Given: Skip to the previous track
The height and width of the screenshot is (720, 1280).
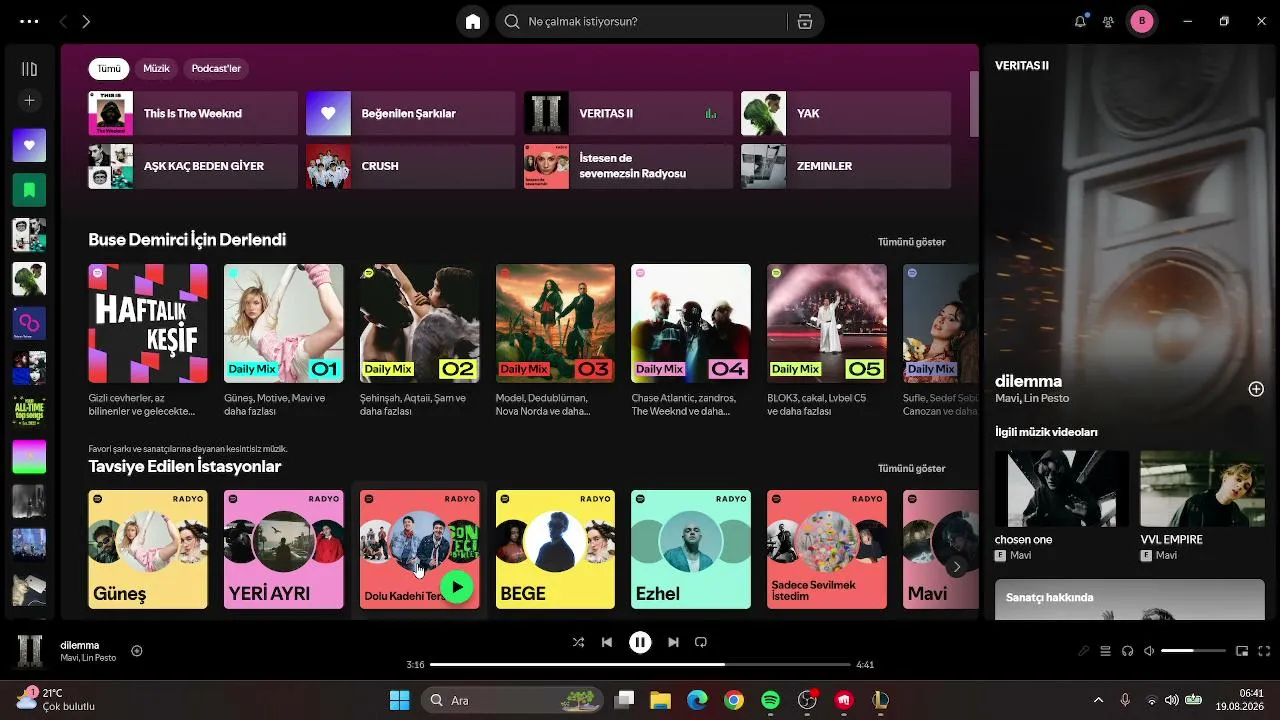Looking at the screenshot, I should point(606,642).
